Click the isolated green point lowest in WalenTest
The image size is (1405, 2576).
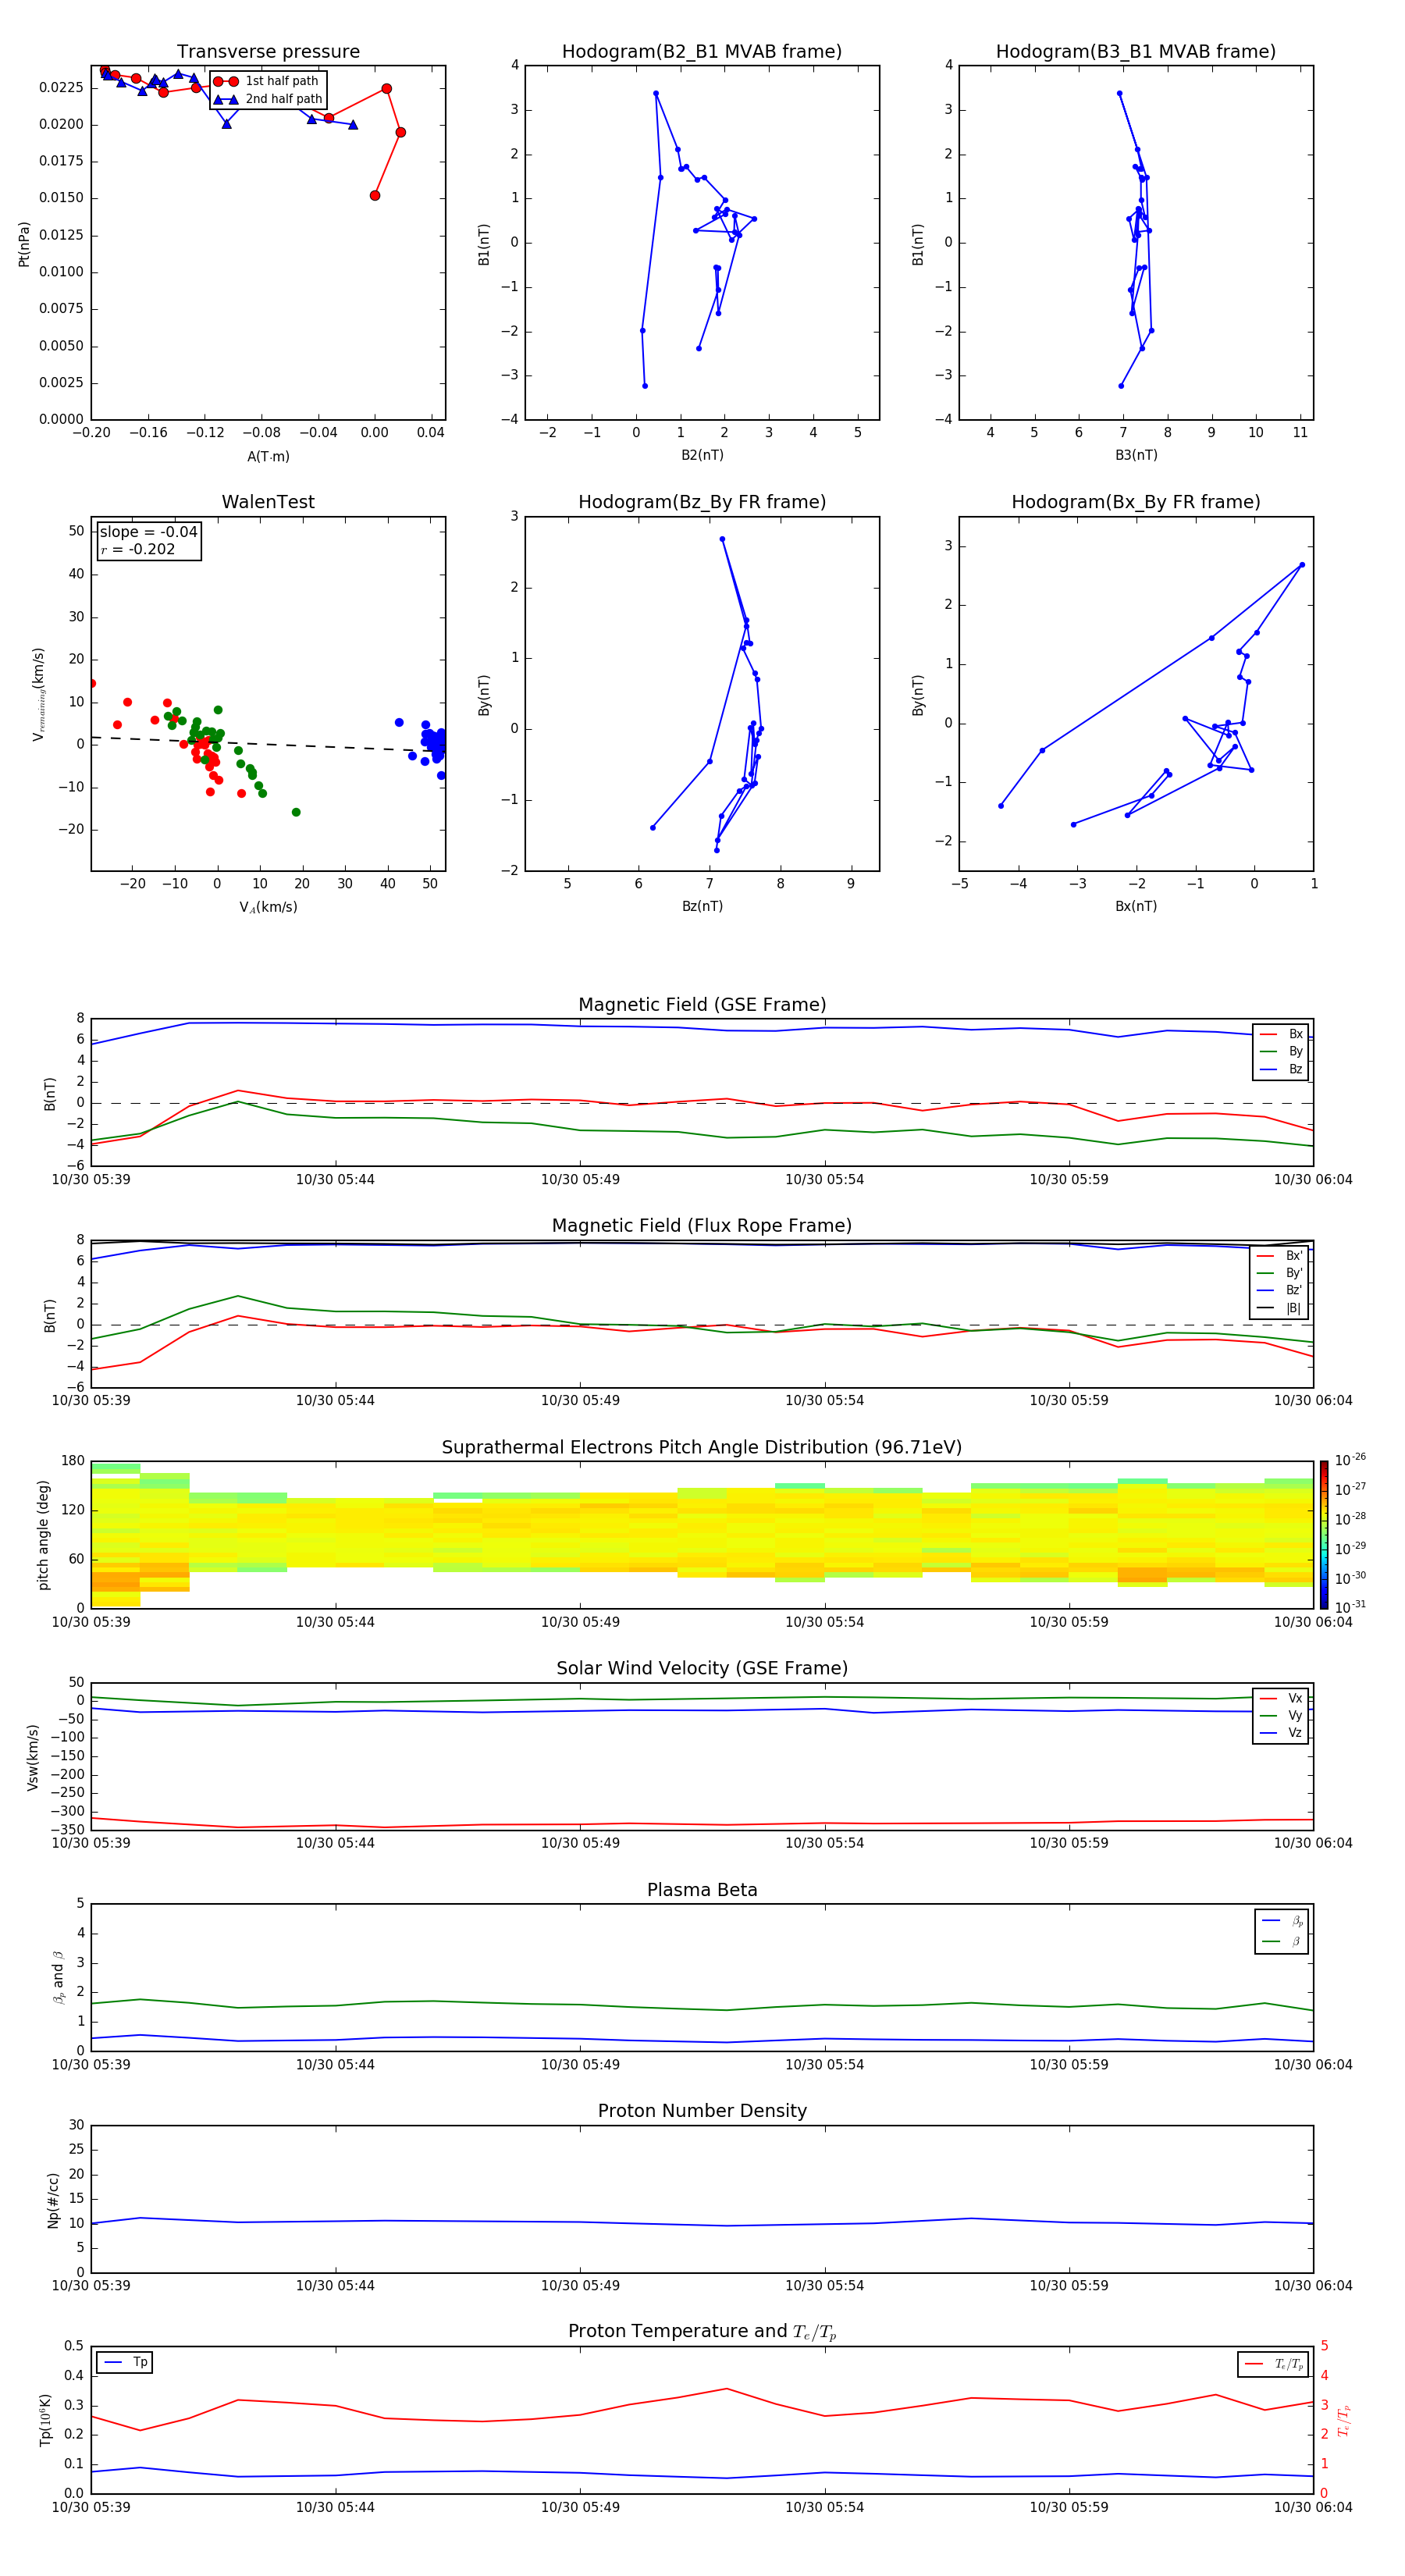tap(296, 812)
